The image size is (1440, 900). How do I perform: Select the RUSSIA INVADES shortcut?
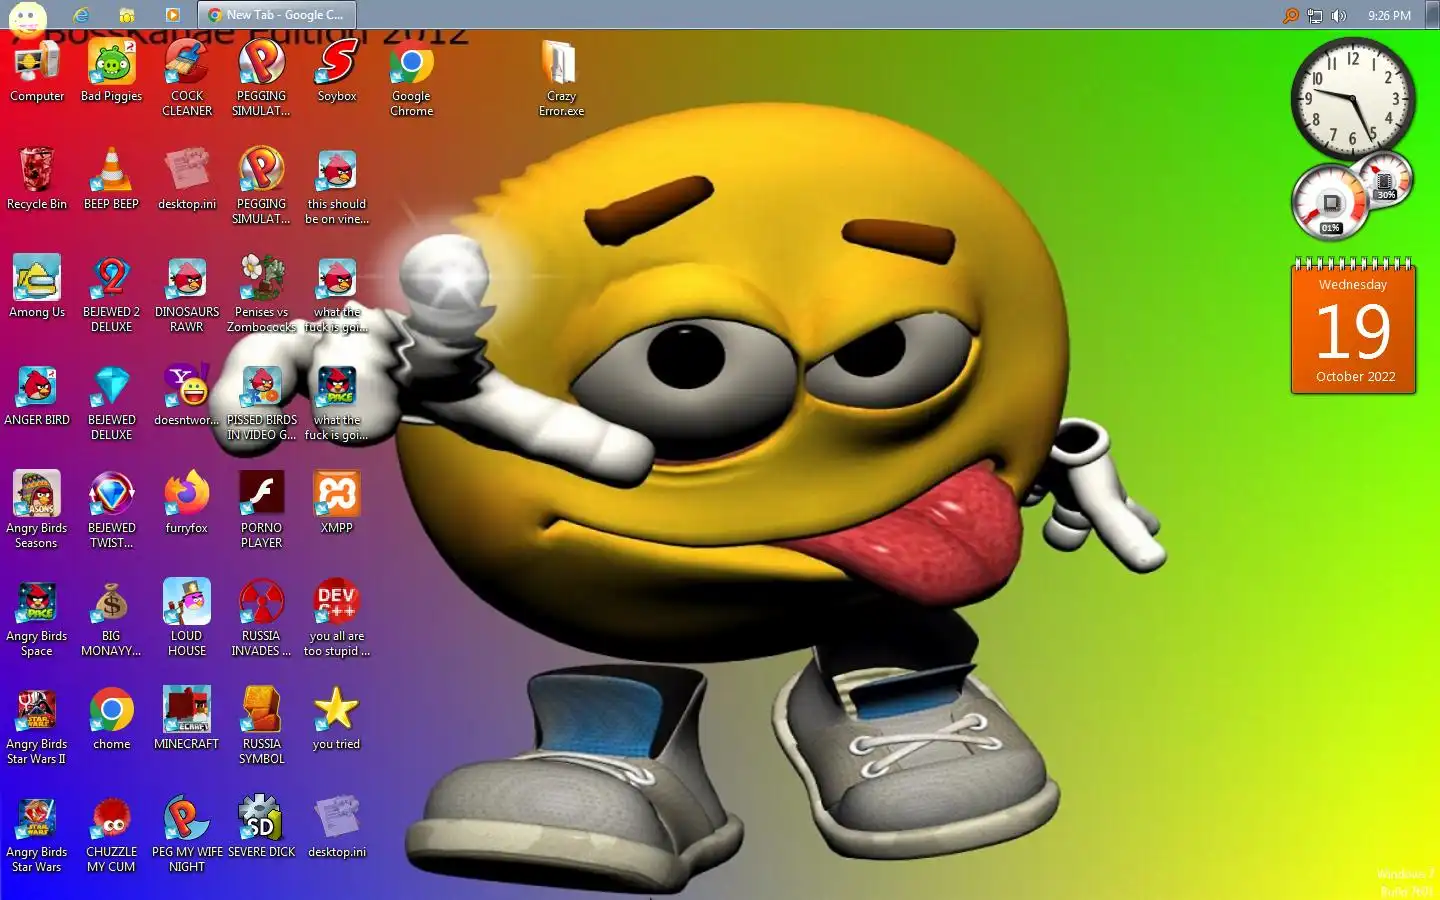click(x=261, y=619)
